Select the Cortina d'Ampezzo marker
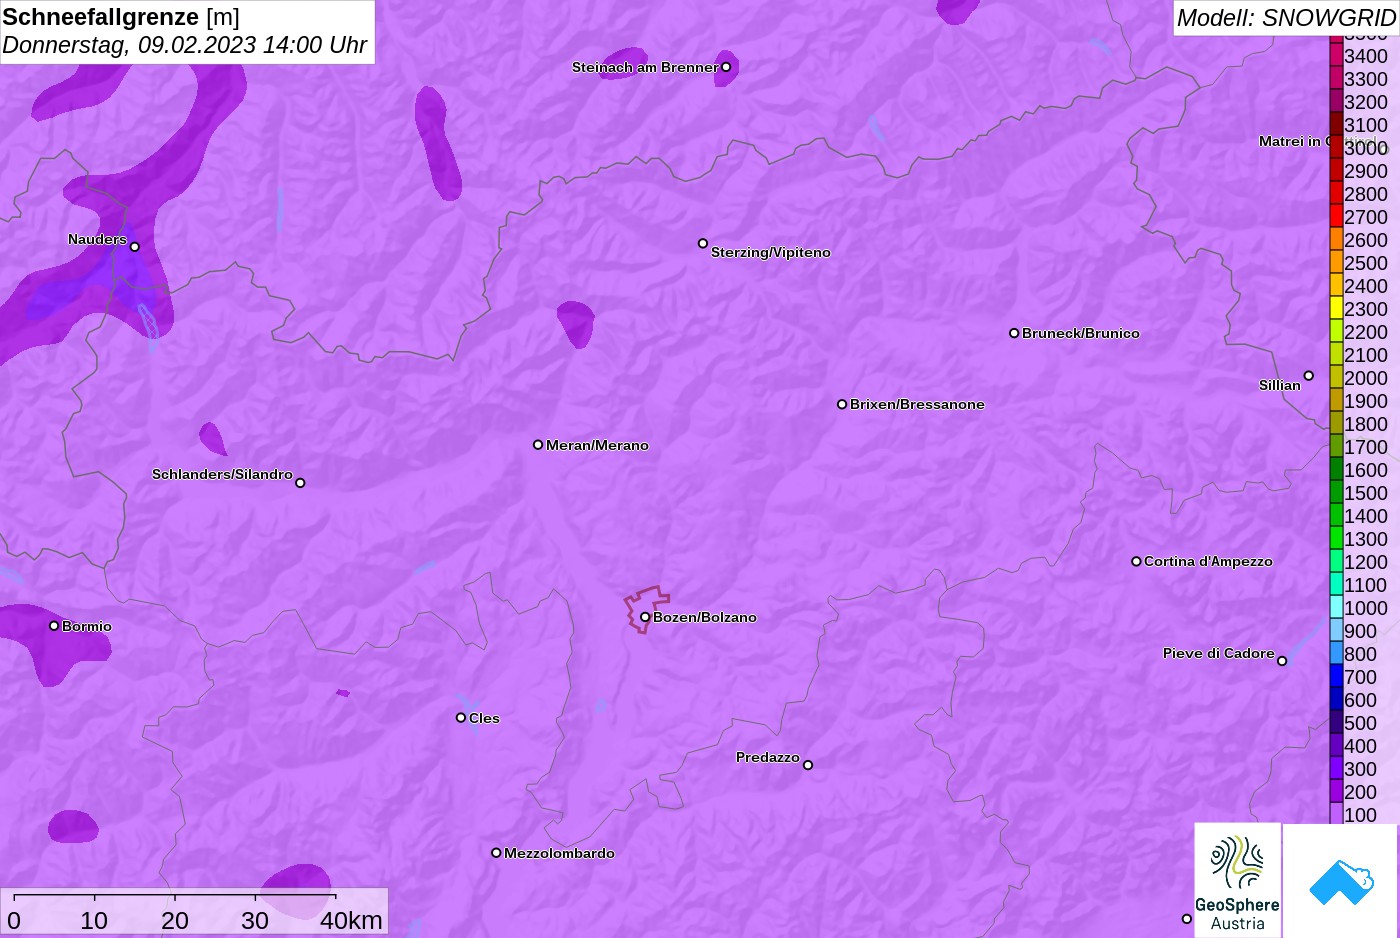The width and height of the screenshot is (1400, 938). point(1136,561)
